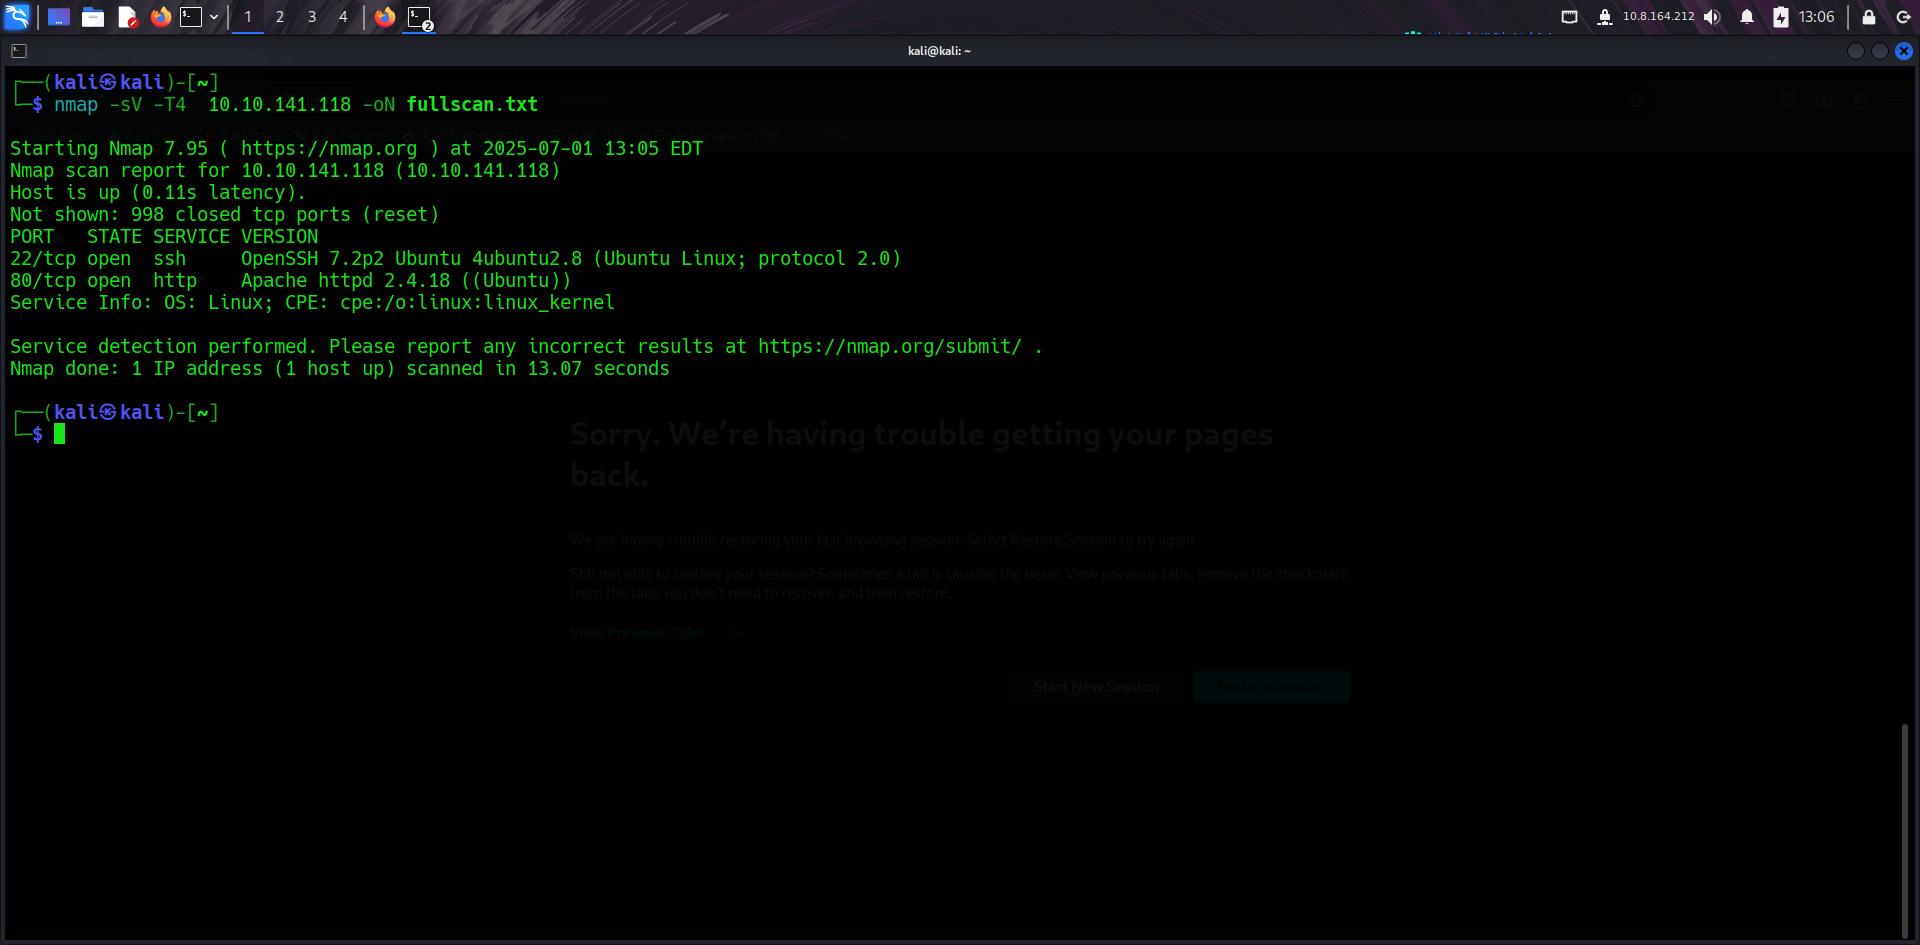
Task: Click the Start New Session button
Action: pyautogui.click(x=1096, y=687)
